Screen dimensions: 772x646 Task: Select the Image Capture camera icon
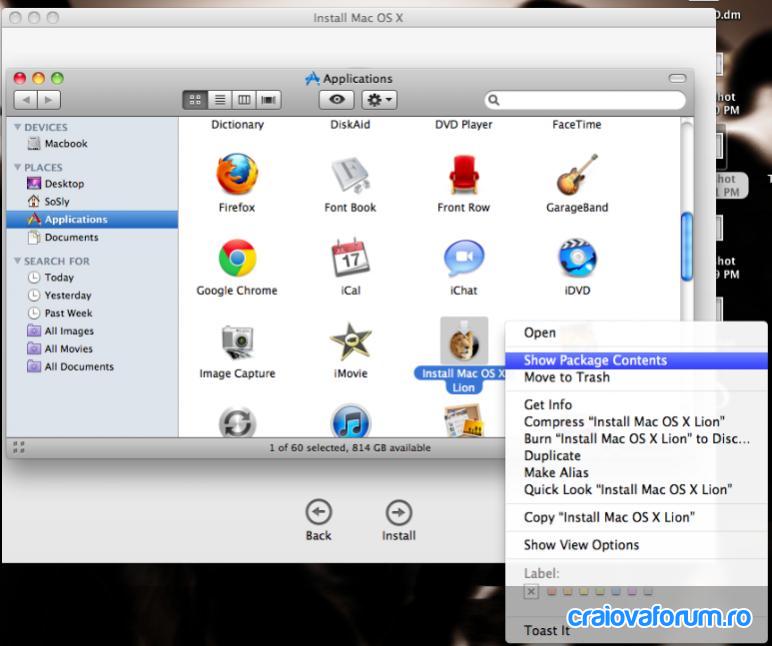[x=237, y=341]
